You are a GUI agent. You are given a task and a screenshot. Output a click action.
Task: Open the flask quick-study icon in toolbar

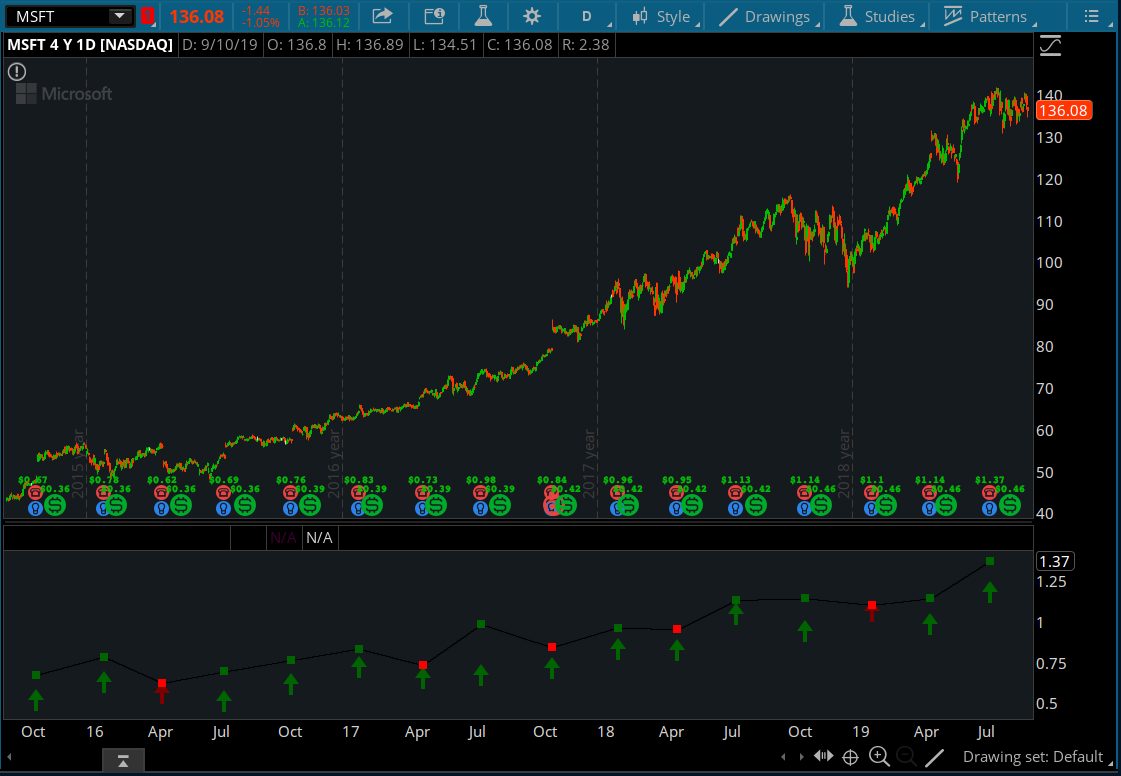(484, 16)
